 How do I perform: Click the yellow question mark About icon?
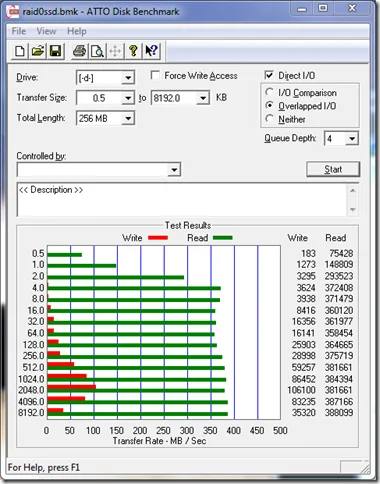[x=133, y=51]
